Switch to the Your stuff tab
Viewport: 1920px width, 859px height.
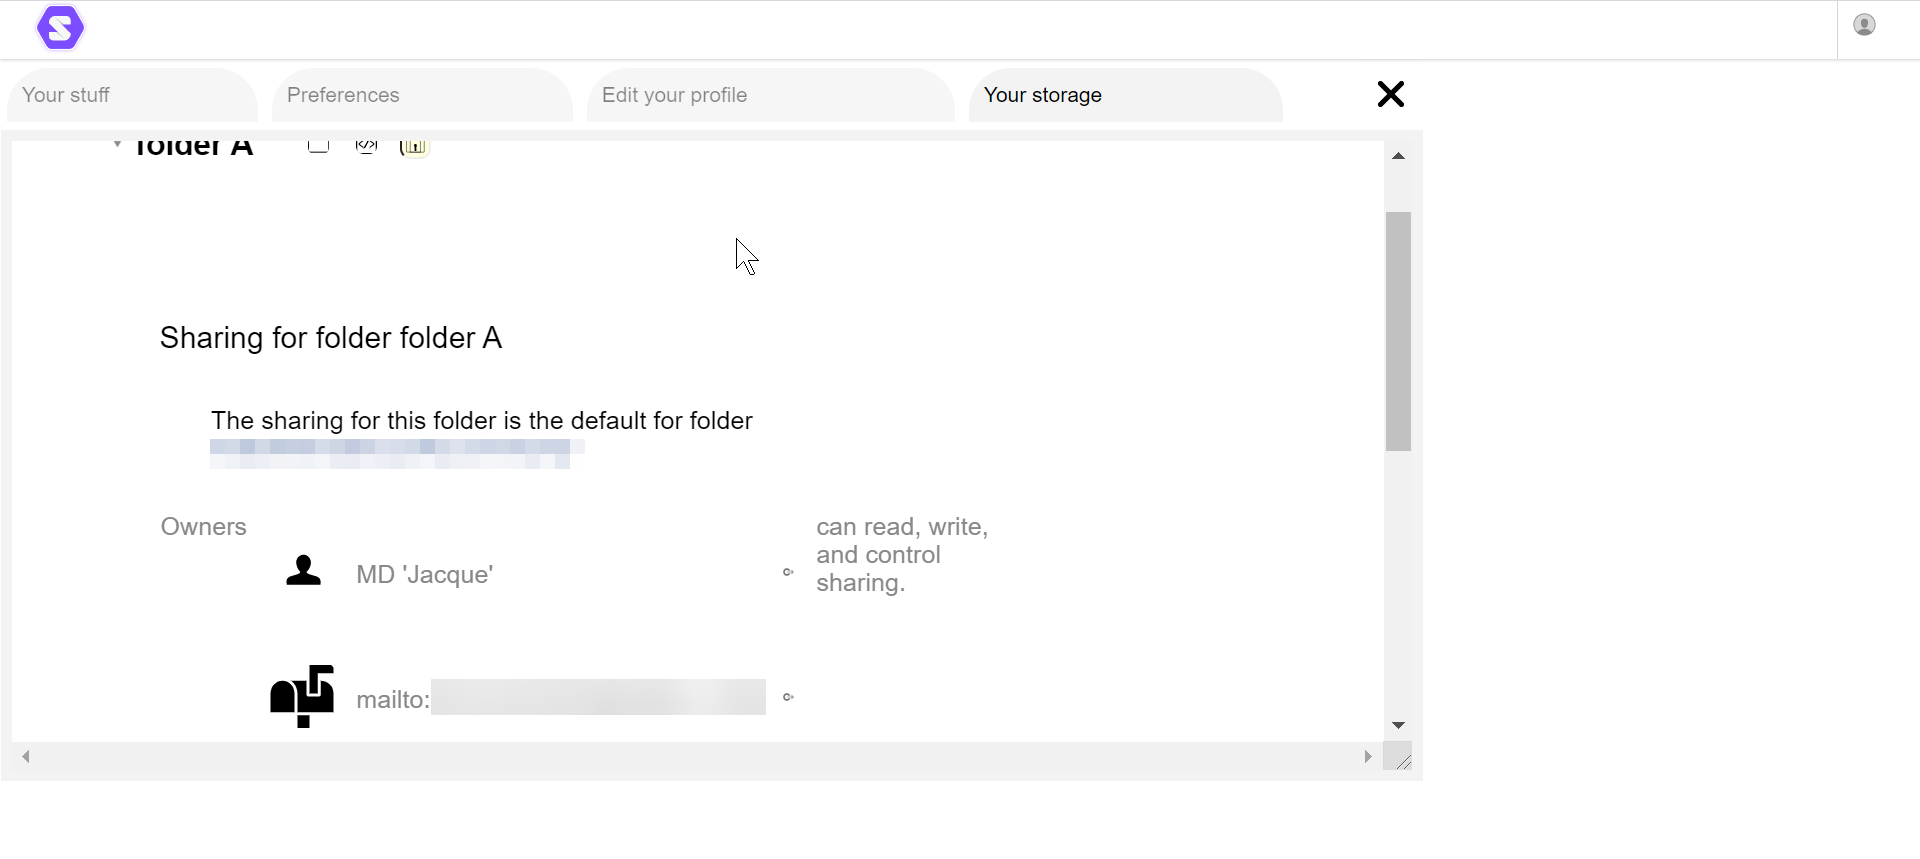[x=65, y=95]
